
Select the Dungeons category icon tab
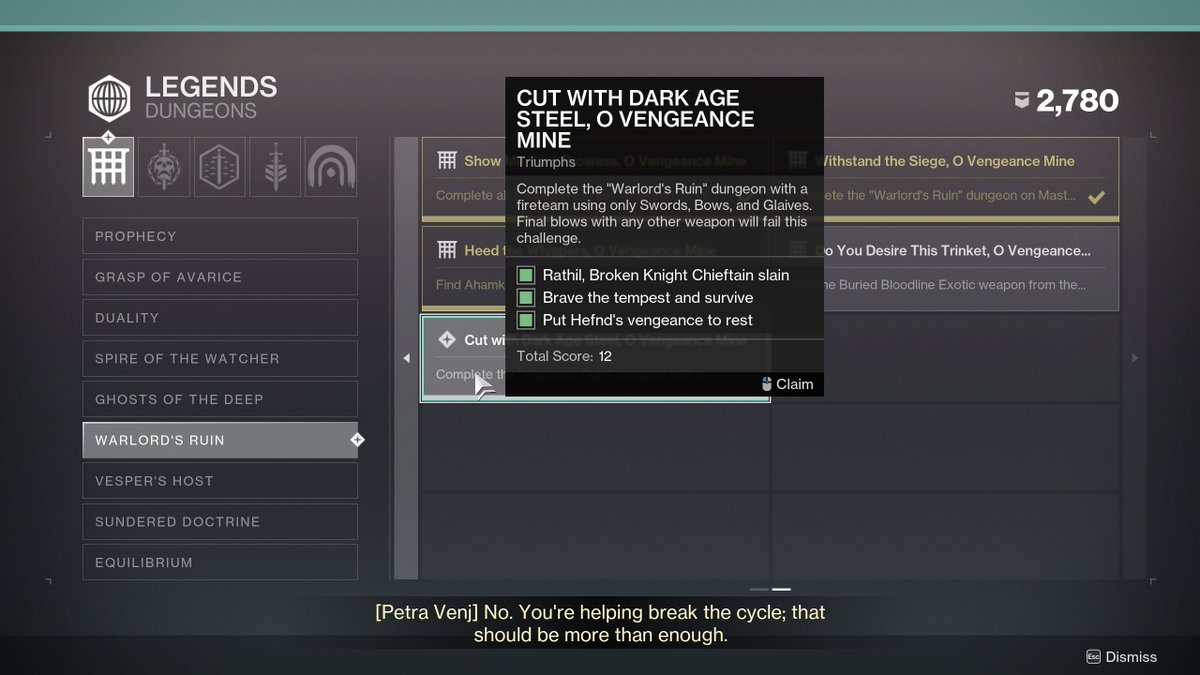108,166
